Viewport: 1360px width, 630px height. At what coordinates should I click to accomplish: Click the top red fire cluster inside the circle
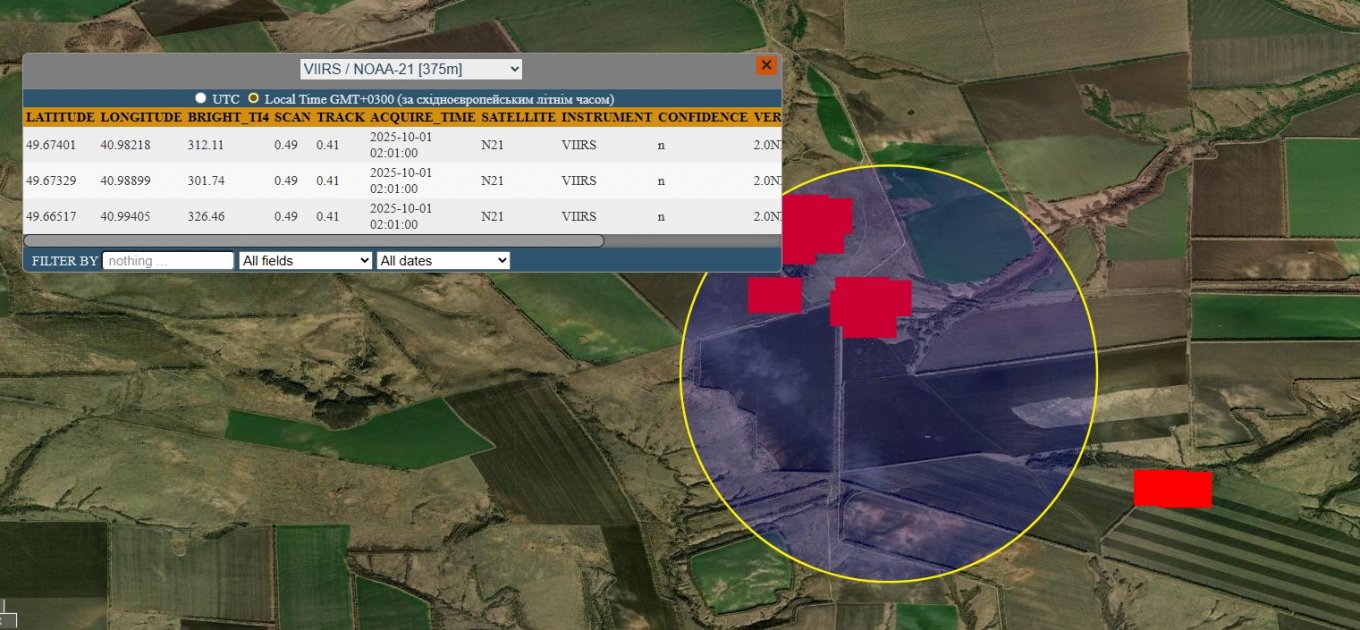point(815,228)
